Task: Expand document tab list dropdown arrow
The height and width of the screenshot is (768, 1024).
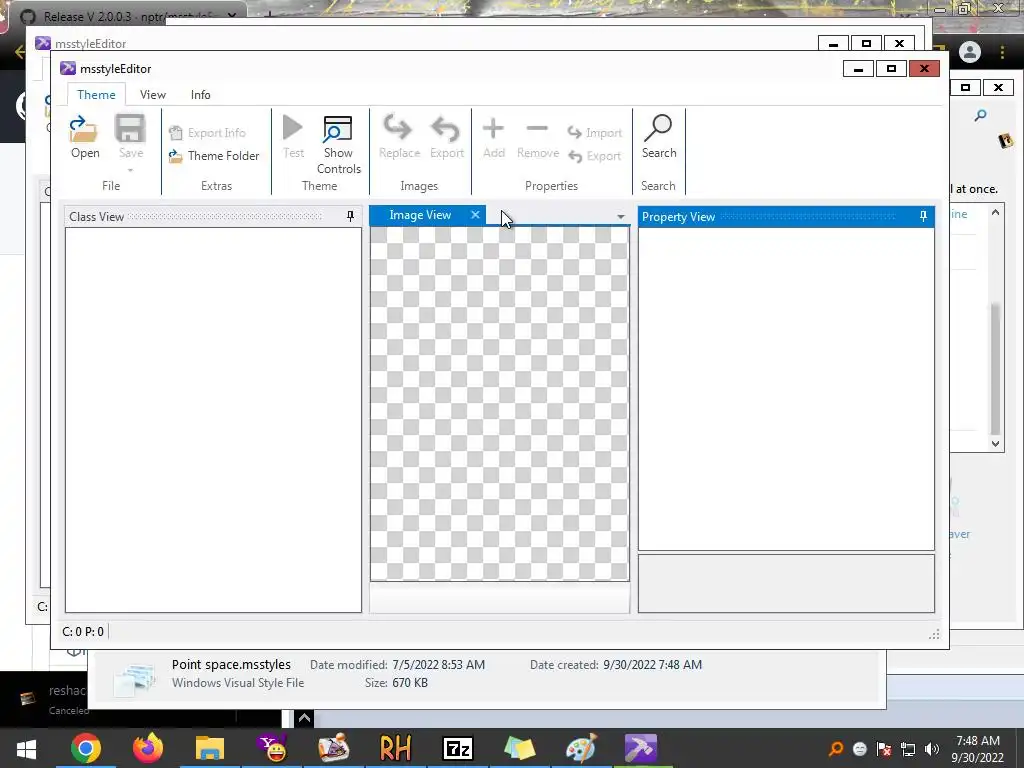Action: coord(620,216)
